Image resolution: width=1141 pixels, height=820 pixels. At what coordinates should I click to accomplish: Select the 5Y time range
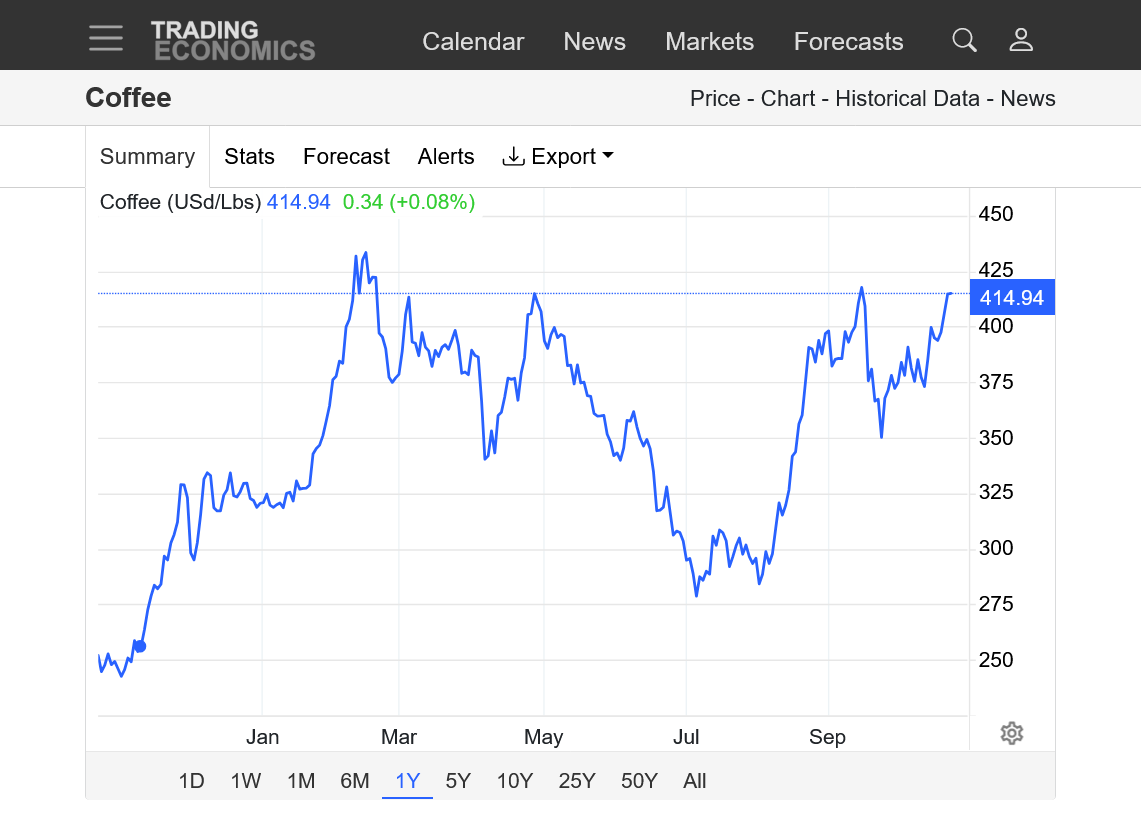pyautogui.click(x=458, y=781)
